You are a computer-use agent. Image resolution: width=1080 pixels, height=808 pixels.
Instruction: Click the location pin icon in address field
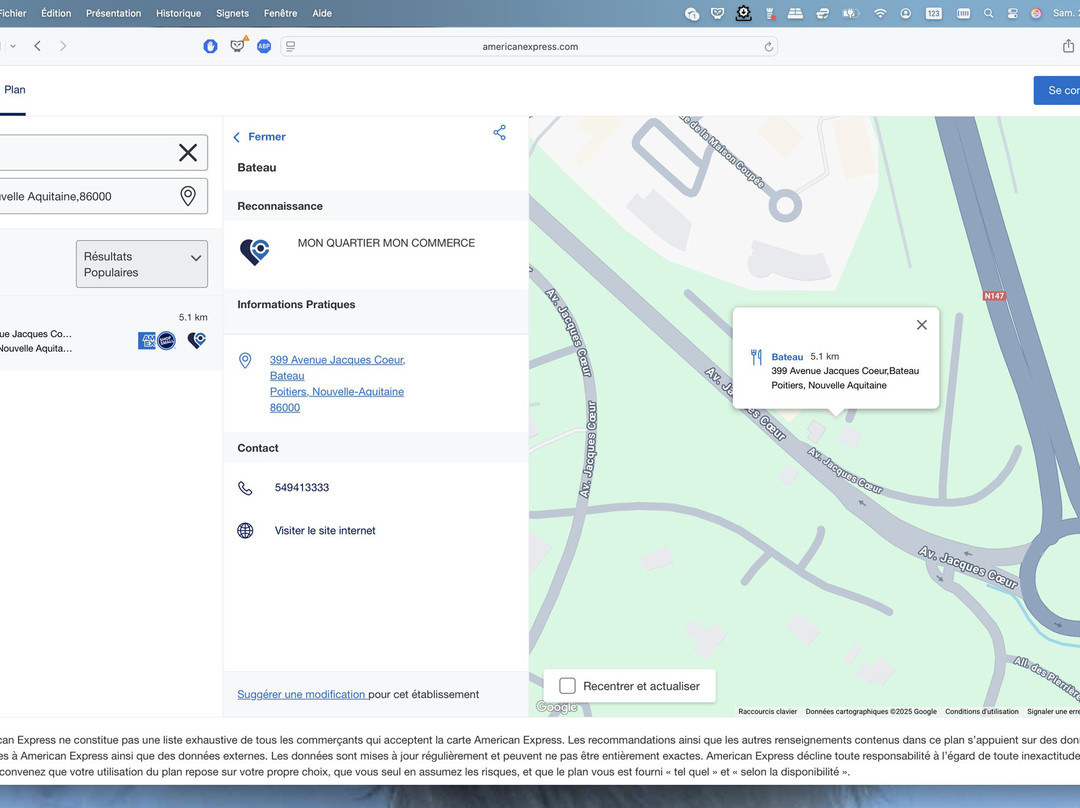(188, 196)
